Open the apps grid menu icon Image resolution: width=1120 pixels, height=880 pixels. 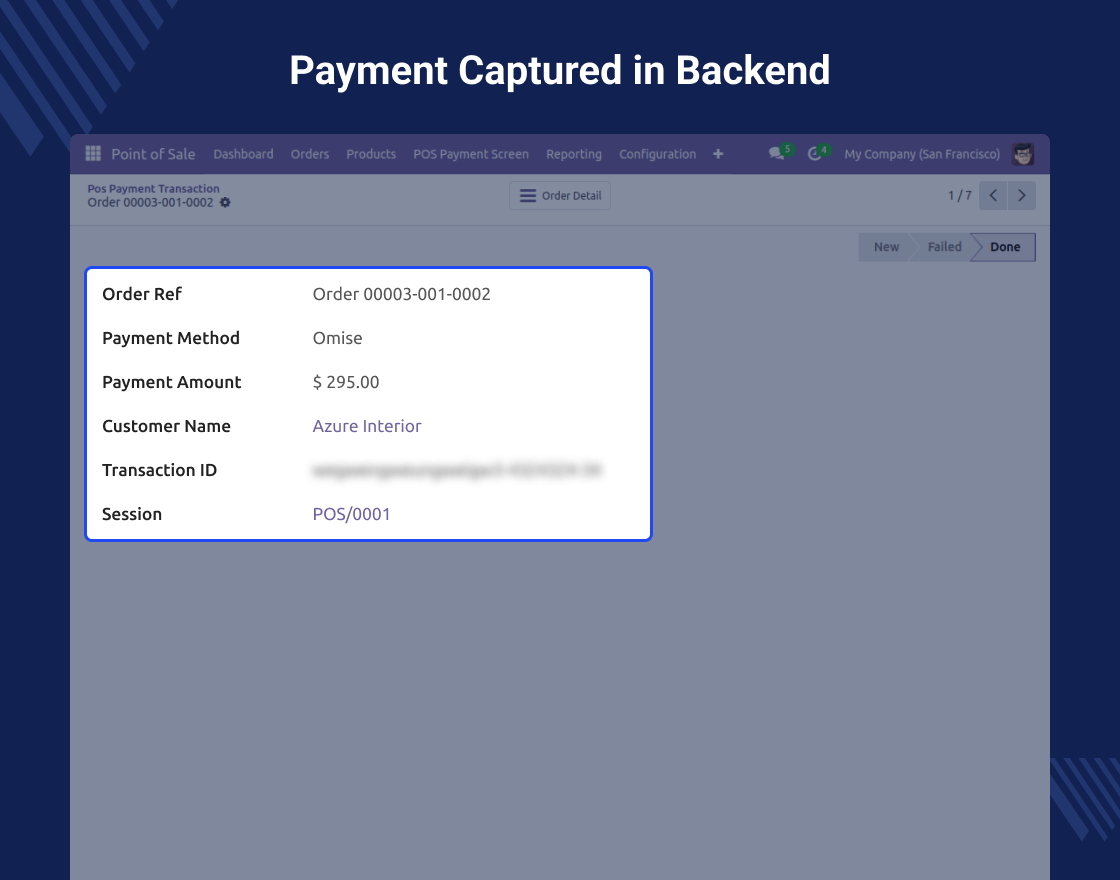pos(93,154)
